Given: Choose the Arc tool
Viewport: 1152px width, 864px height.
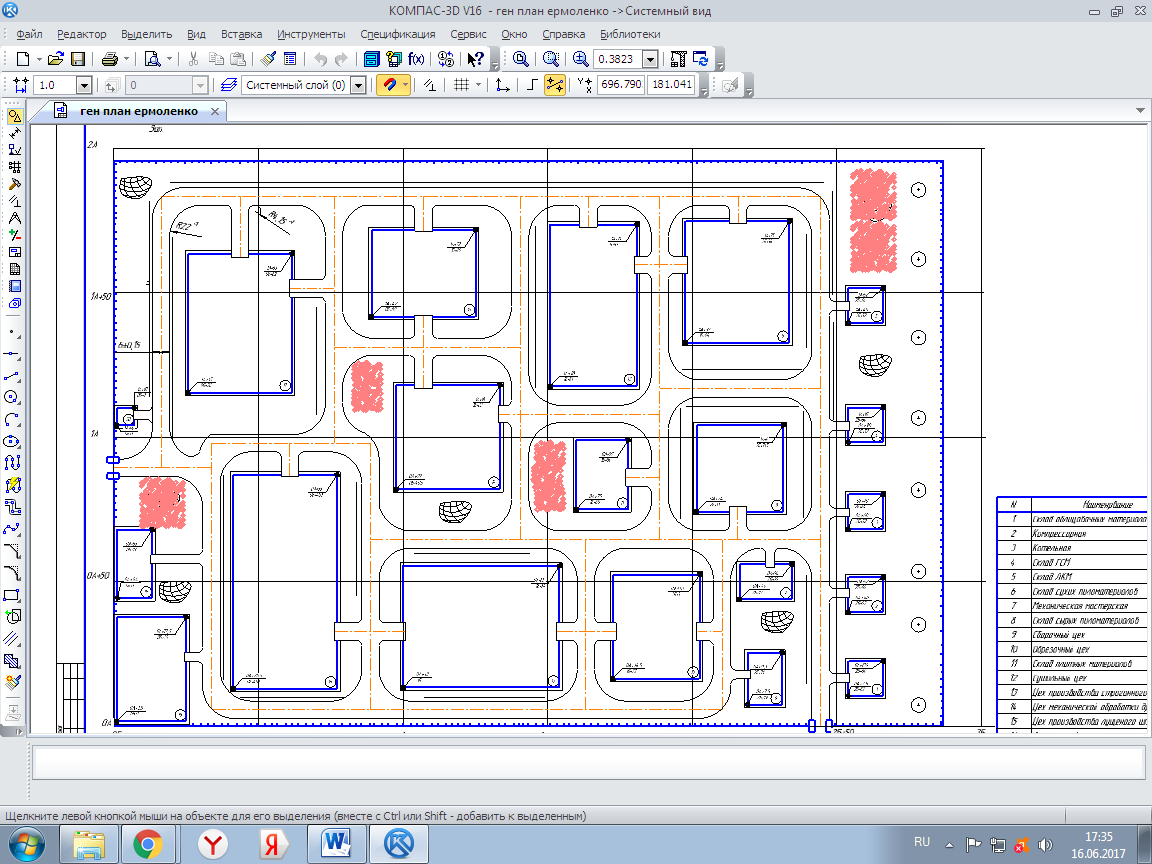Looking at the screenshot, I should click(11, 420).
